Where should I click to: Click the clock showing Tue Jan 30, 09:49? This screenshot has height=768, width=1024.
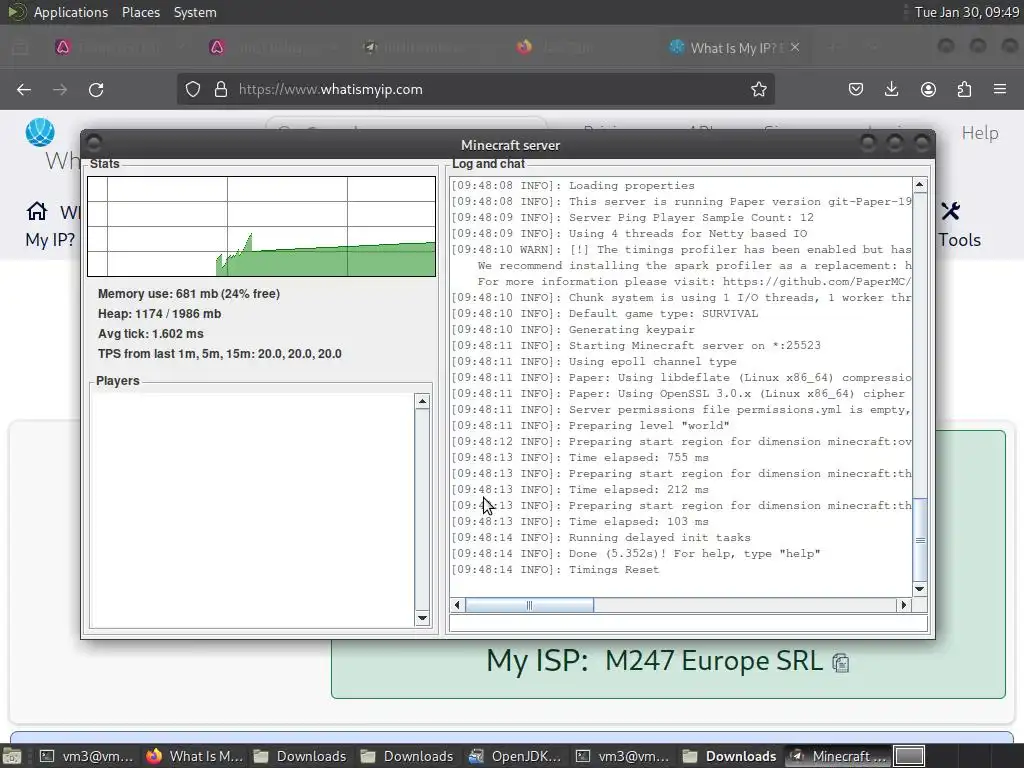tap(967, 12)
